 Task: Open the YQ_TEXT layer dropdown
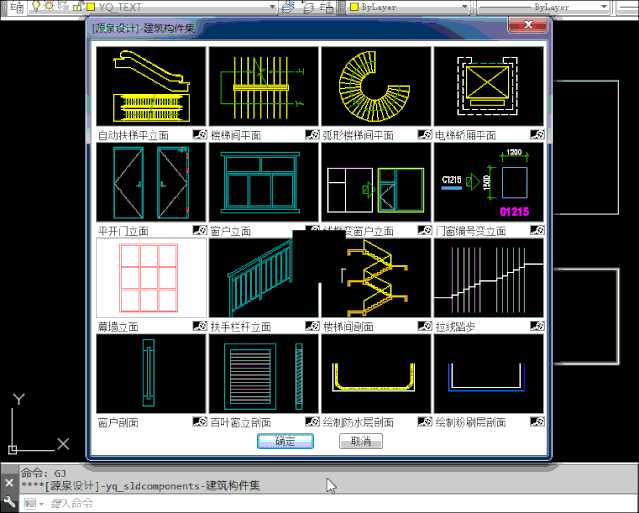(272, 7)
